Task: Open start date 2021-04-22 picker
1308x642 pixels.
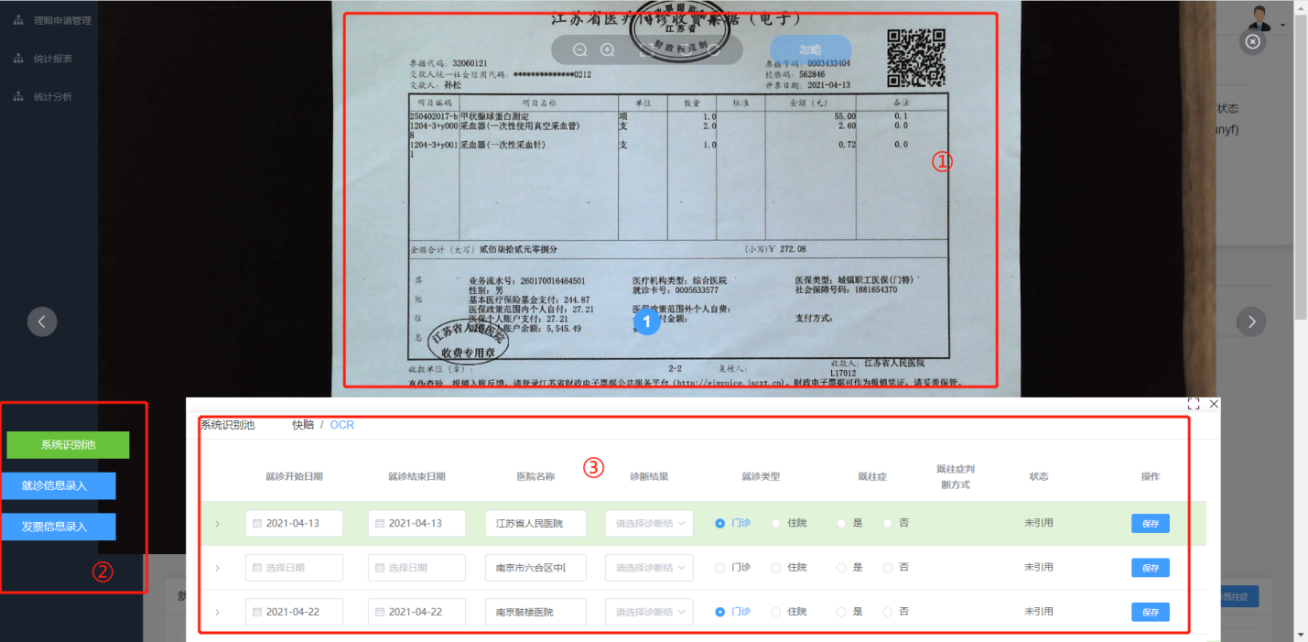Action: coord(294,611)
